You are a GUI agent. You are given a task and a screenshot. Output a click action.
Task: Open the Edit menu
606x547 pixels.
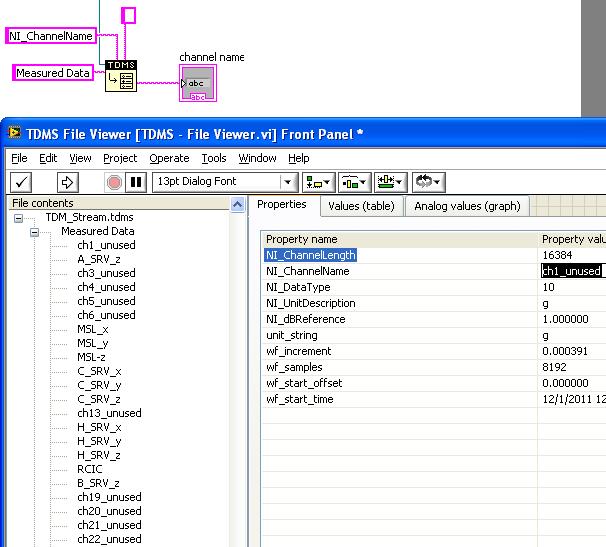click(x=48, y=158)
